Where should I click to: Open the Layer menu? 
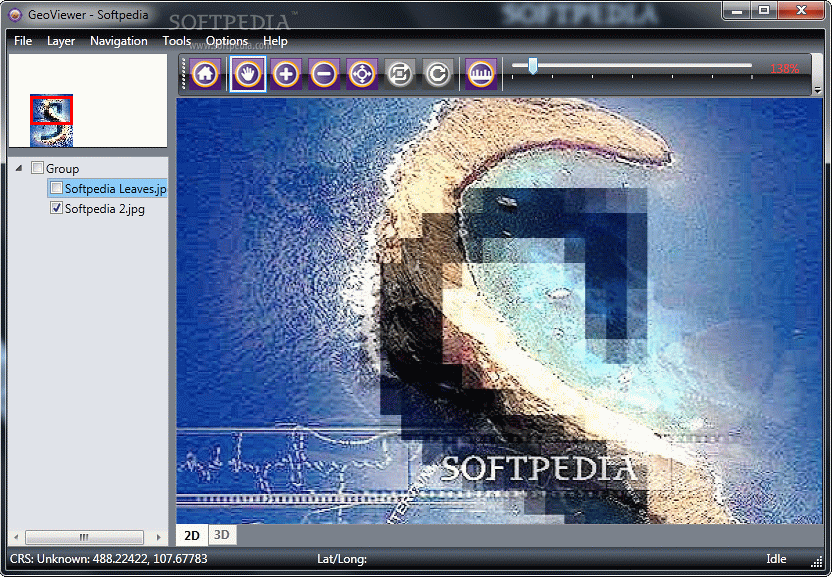click(x=61, y=41)
